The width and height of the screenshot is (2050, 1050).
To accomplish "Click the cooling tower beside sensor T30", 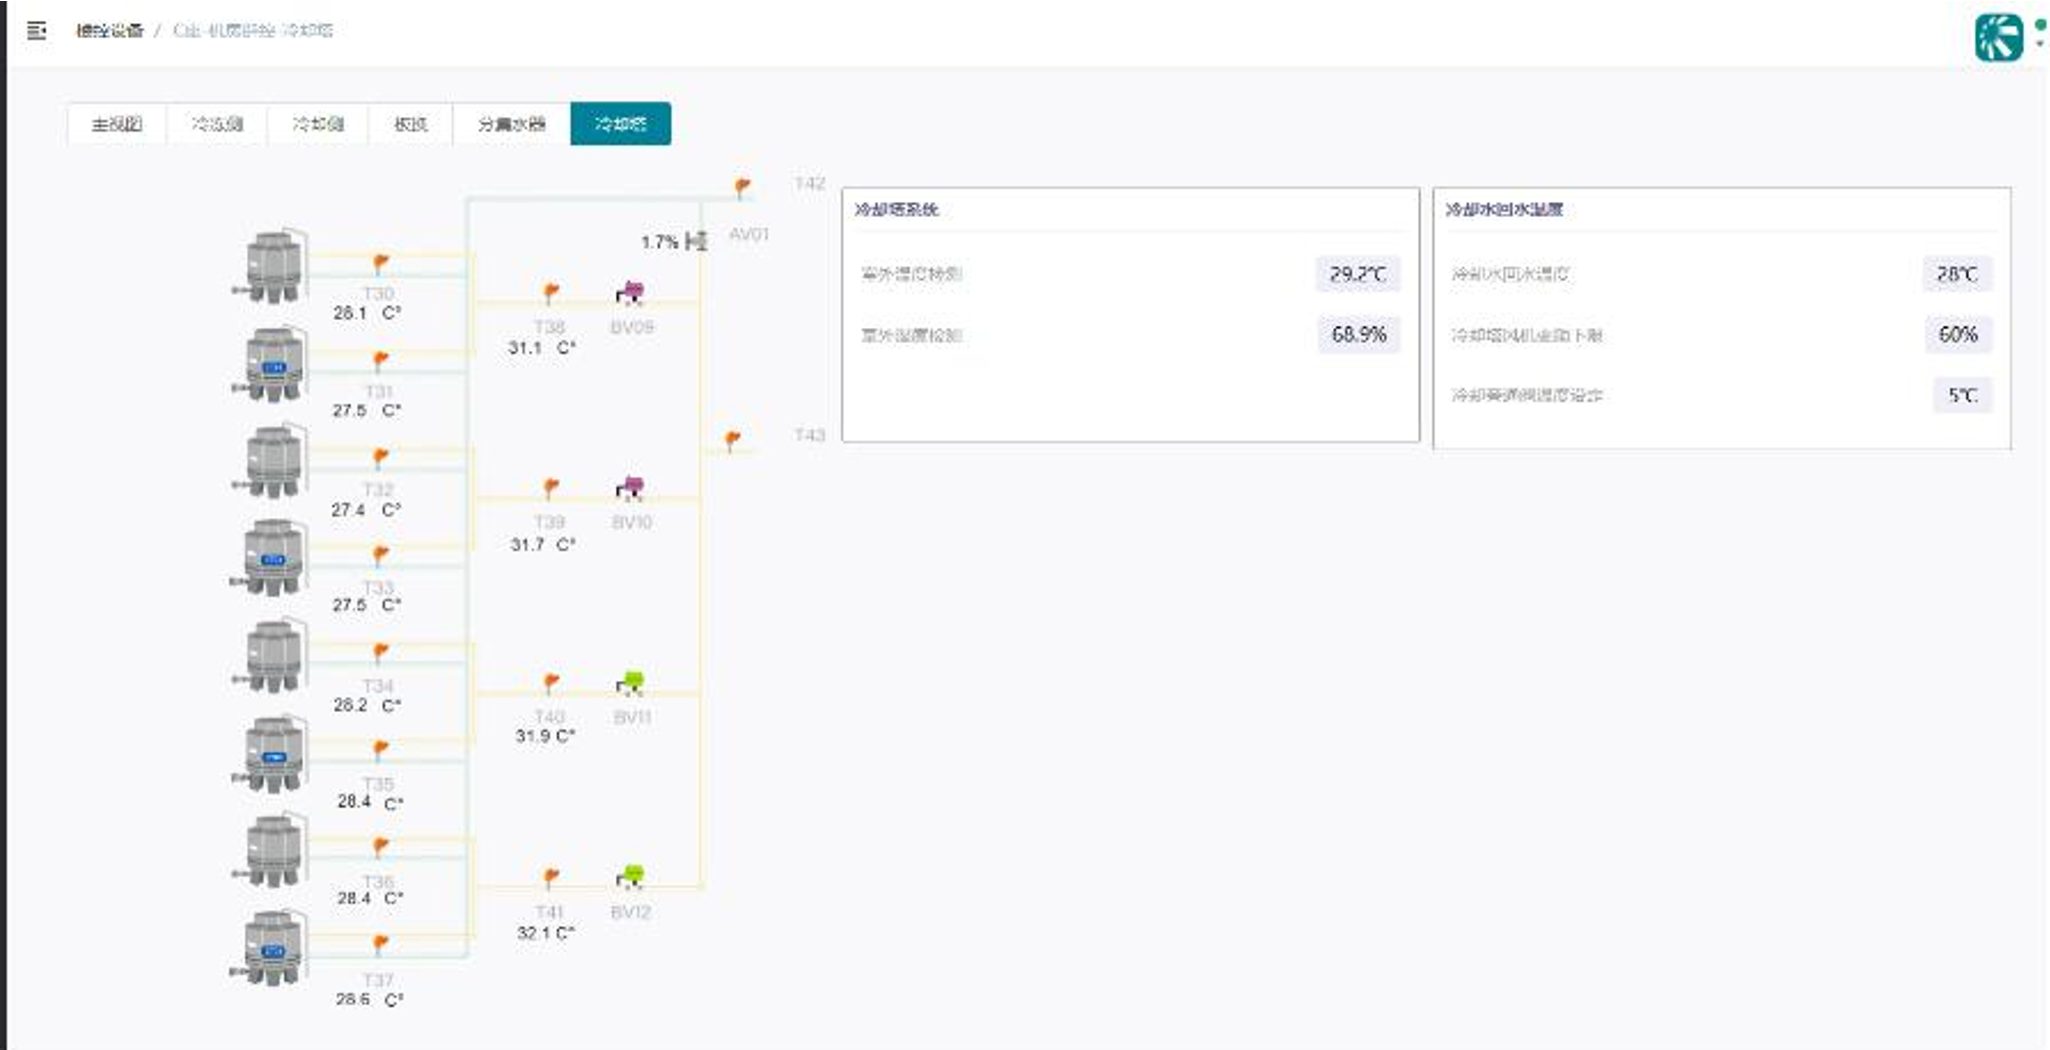I will click(x=272, y=267).
